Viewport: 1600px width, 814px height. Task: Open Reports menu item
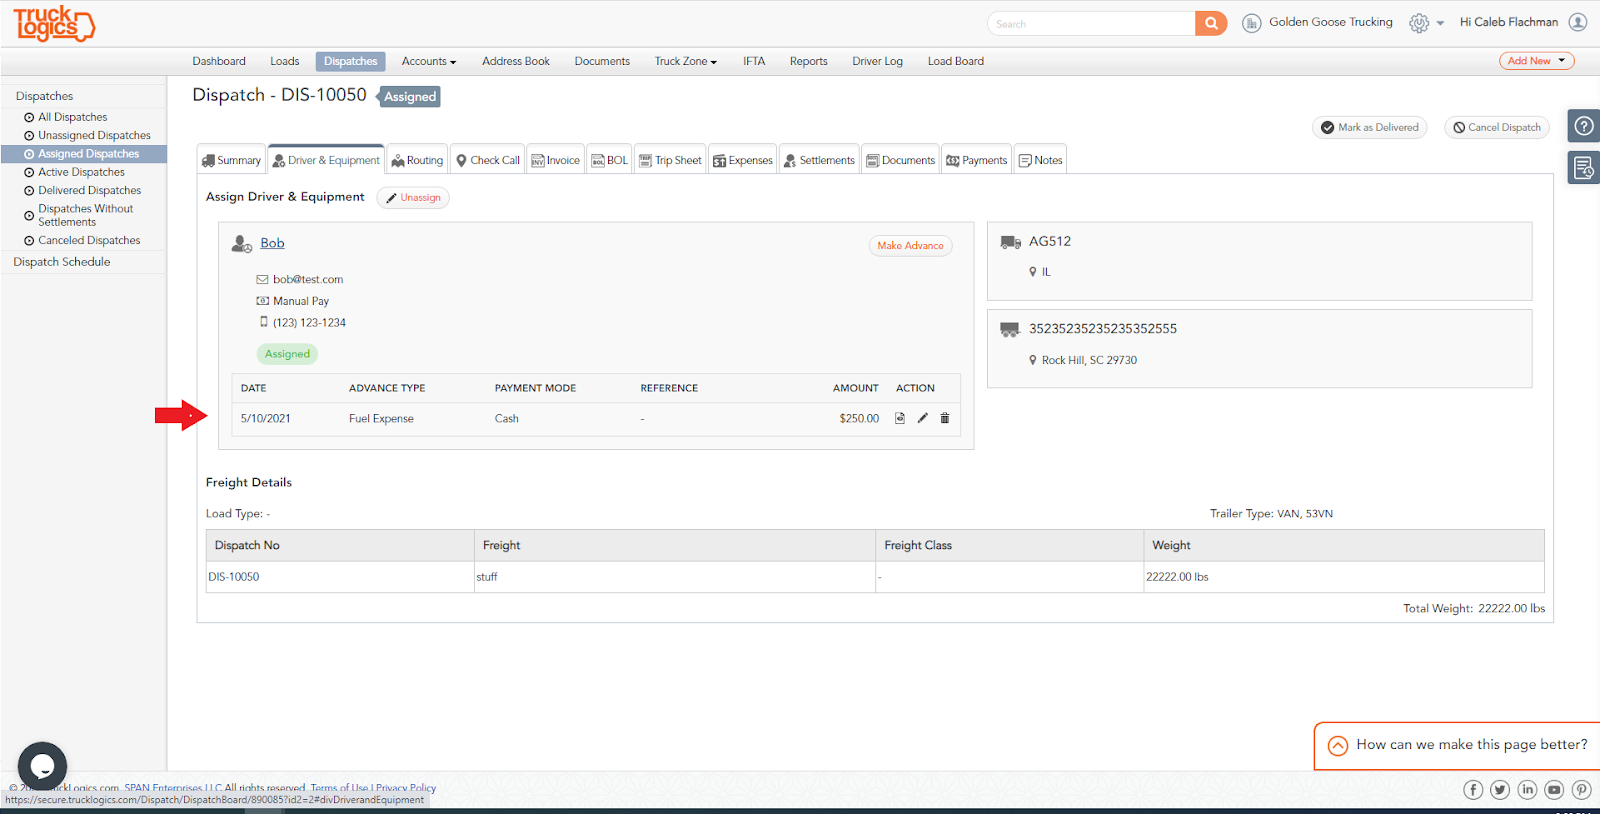tap(809, 61)
